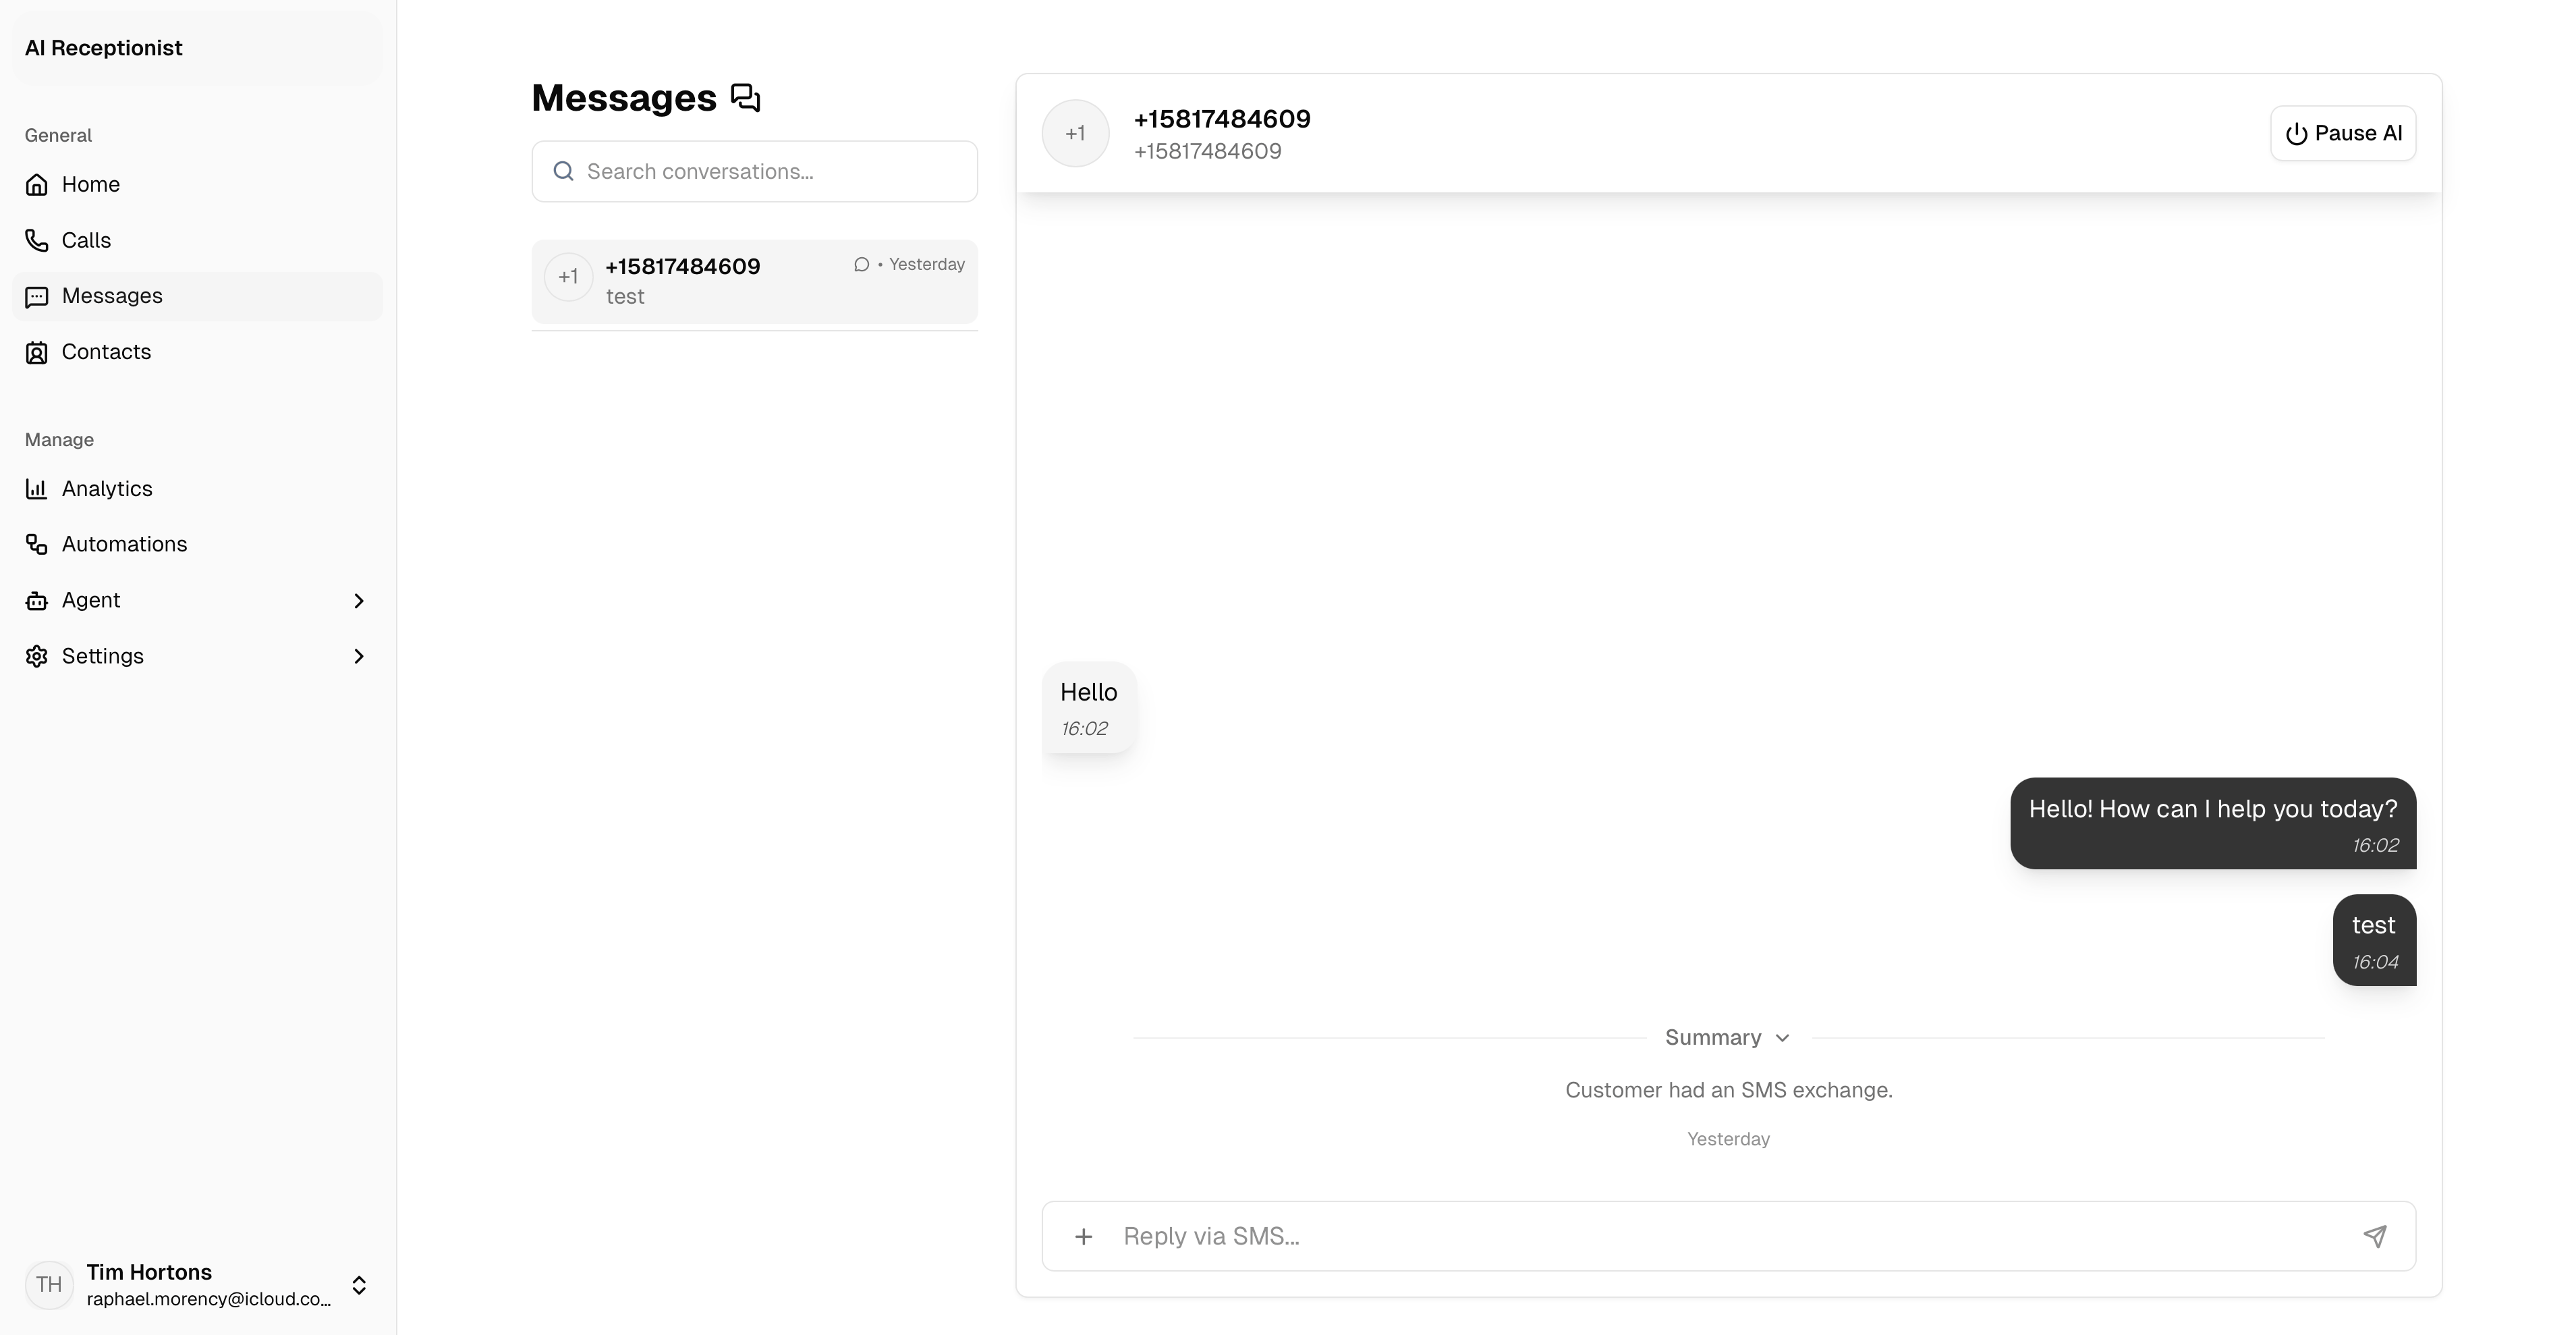Click the raphael.morency email text
This screenshot has width=2576, height=1335.
209,1299
